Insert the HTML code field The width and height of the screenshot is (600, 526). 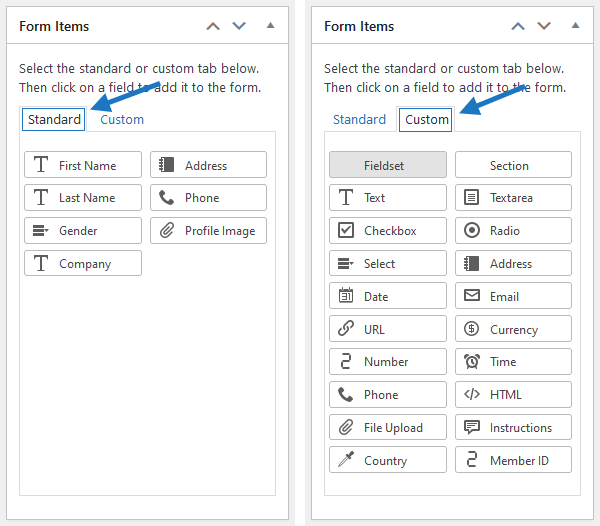[513, 394]
